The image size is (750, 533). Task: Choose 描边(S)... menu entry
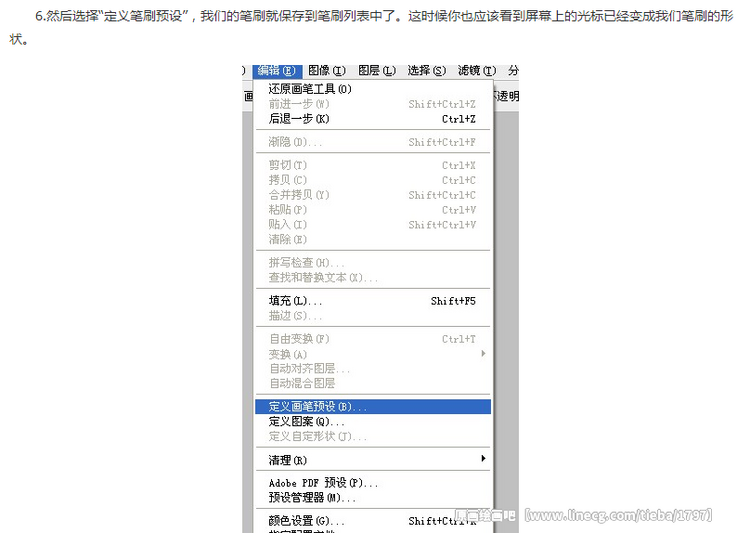click(x=373, y=316)
